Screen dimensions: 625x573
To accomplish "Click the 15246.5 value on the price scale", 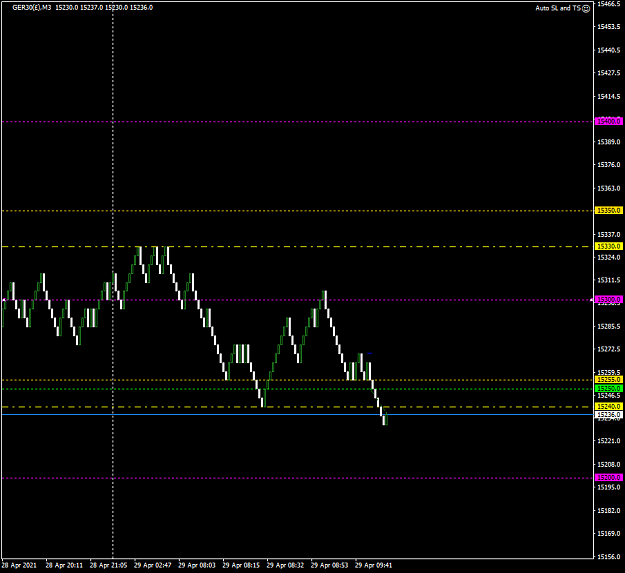I will (x=608, y=396).
